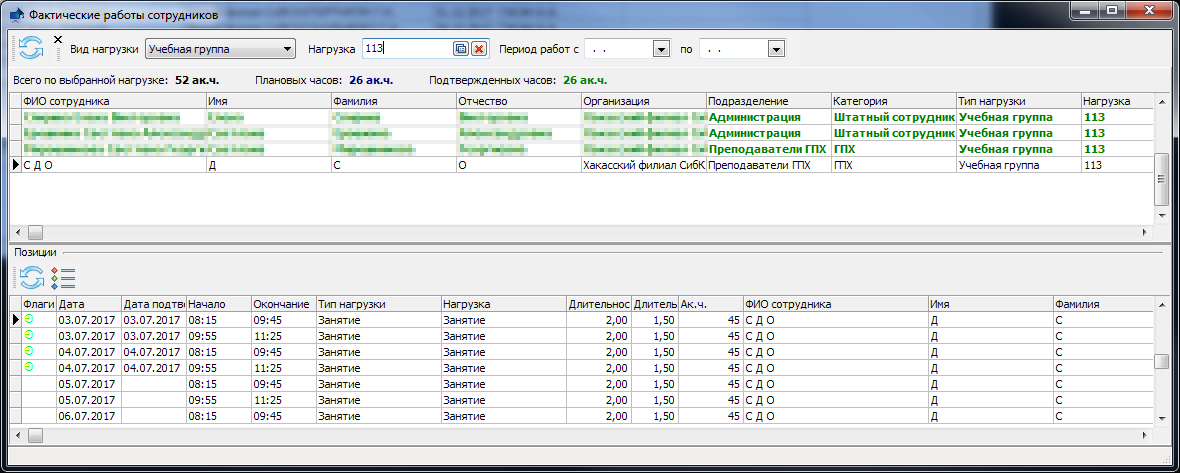Click the row indicator arrow of С Д О row
1180x473 pixels.
pyautogui.click(x=15, y=165)
